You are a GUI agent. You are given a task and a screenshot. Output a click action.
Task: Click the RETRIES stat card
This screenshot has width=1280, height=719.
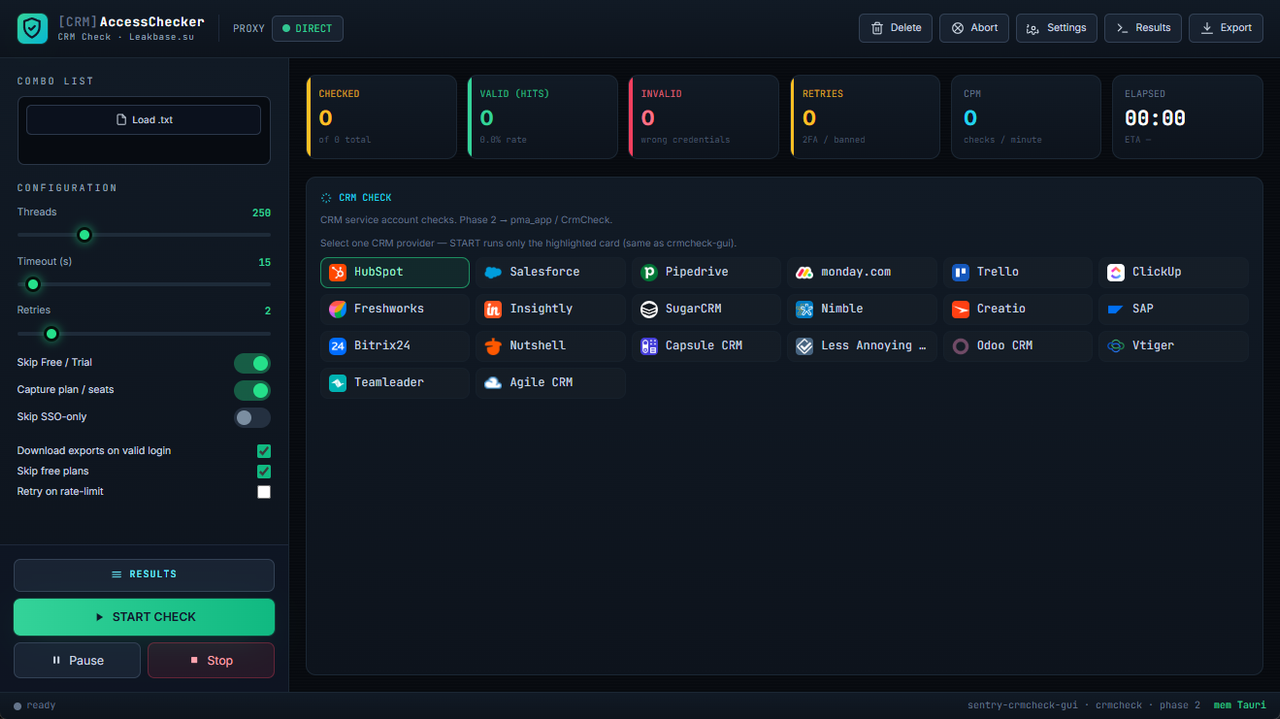coord(864,117)
